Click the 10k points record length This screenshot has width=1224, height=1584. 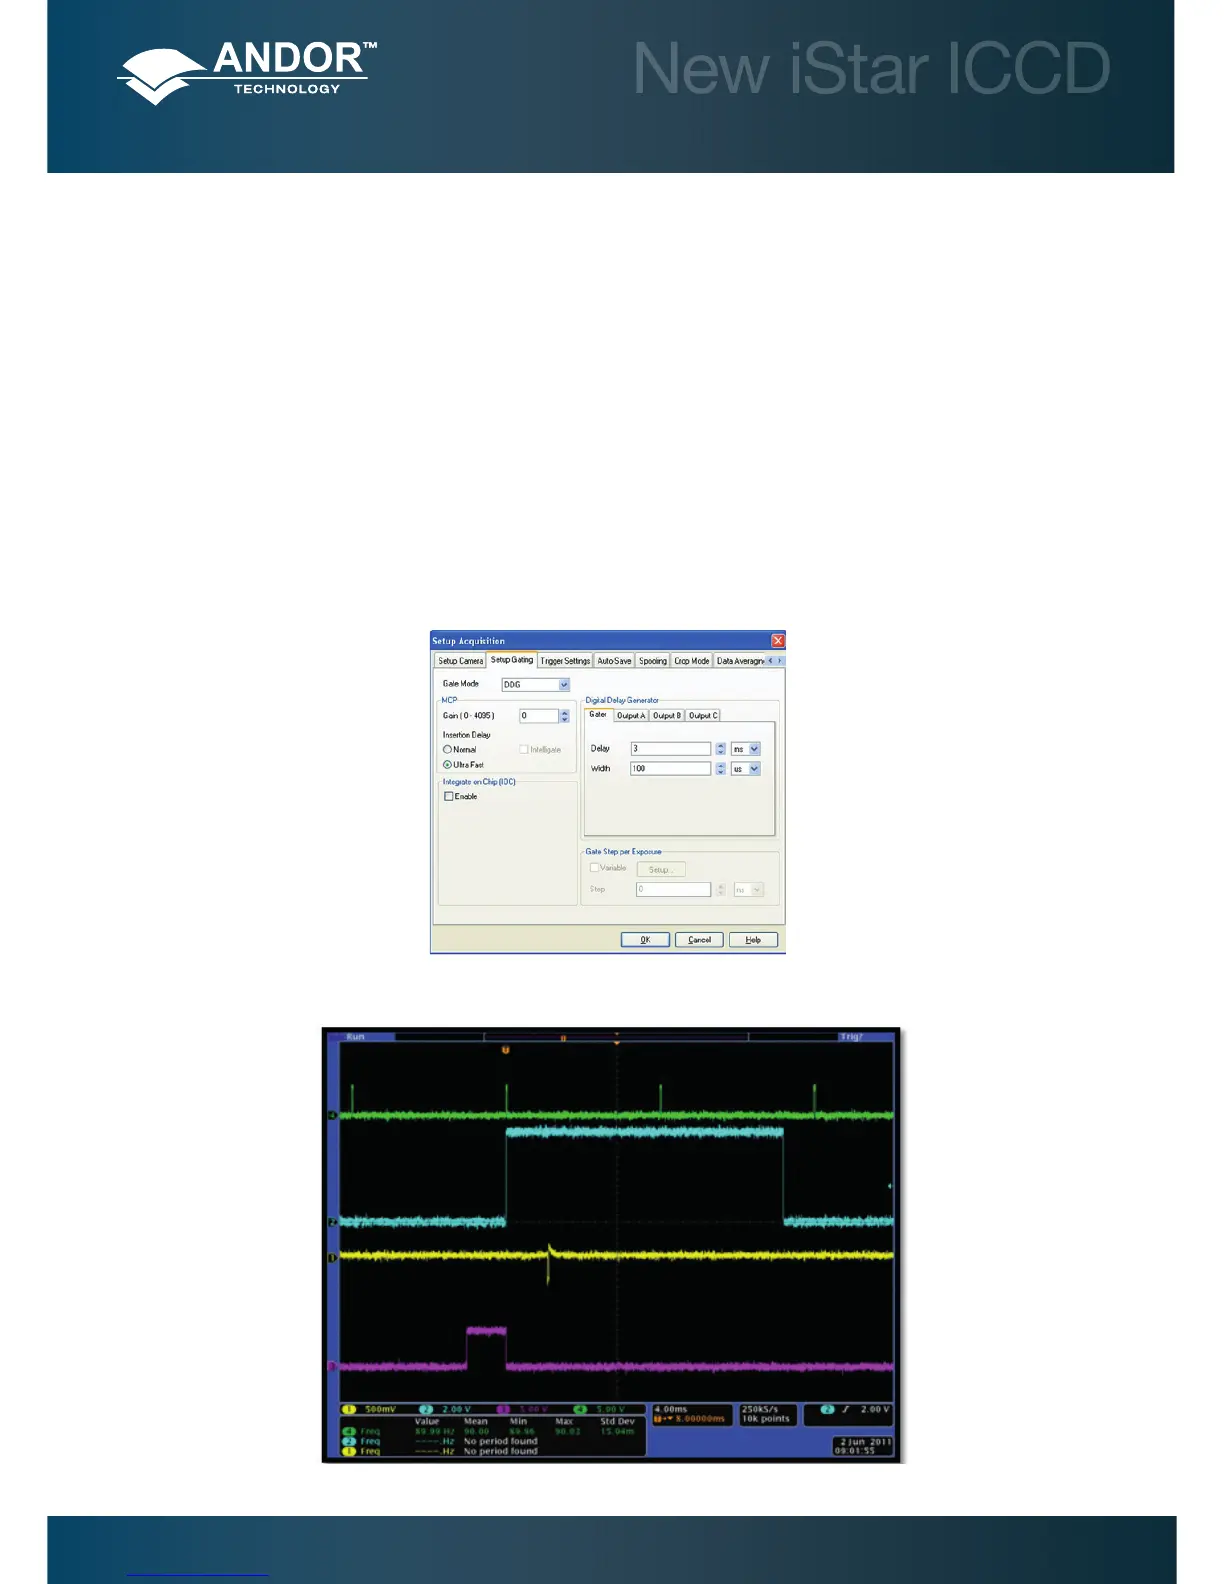(766, 1419)
